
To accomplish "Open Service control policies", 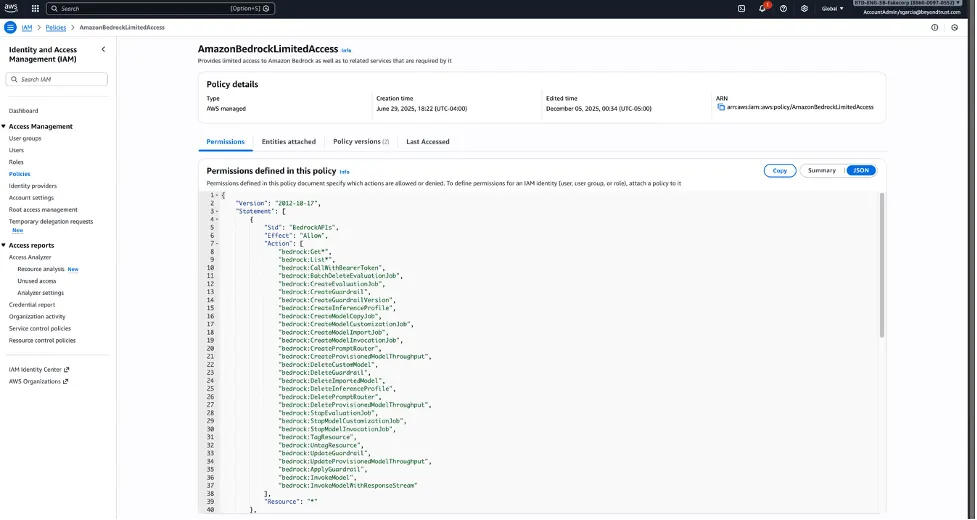I will tap(40, 328).
